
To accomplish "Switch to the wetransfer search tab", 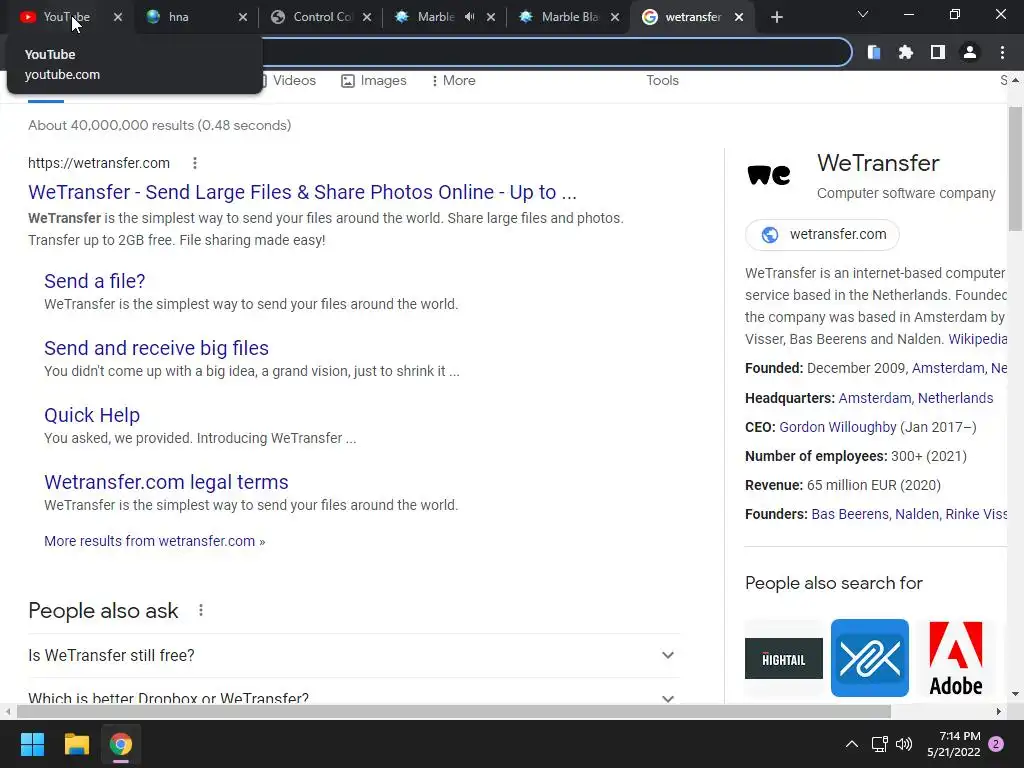I will tap(692, 17).
